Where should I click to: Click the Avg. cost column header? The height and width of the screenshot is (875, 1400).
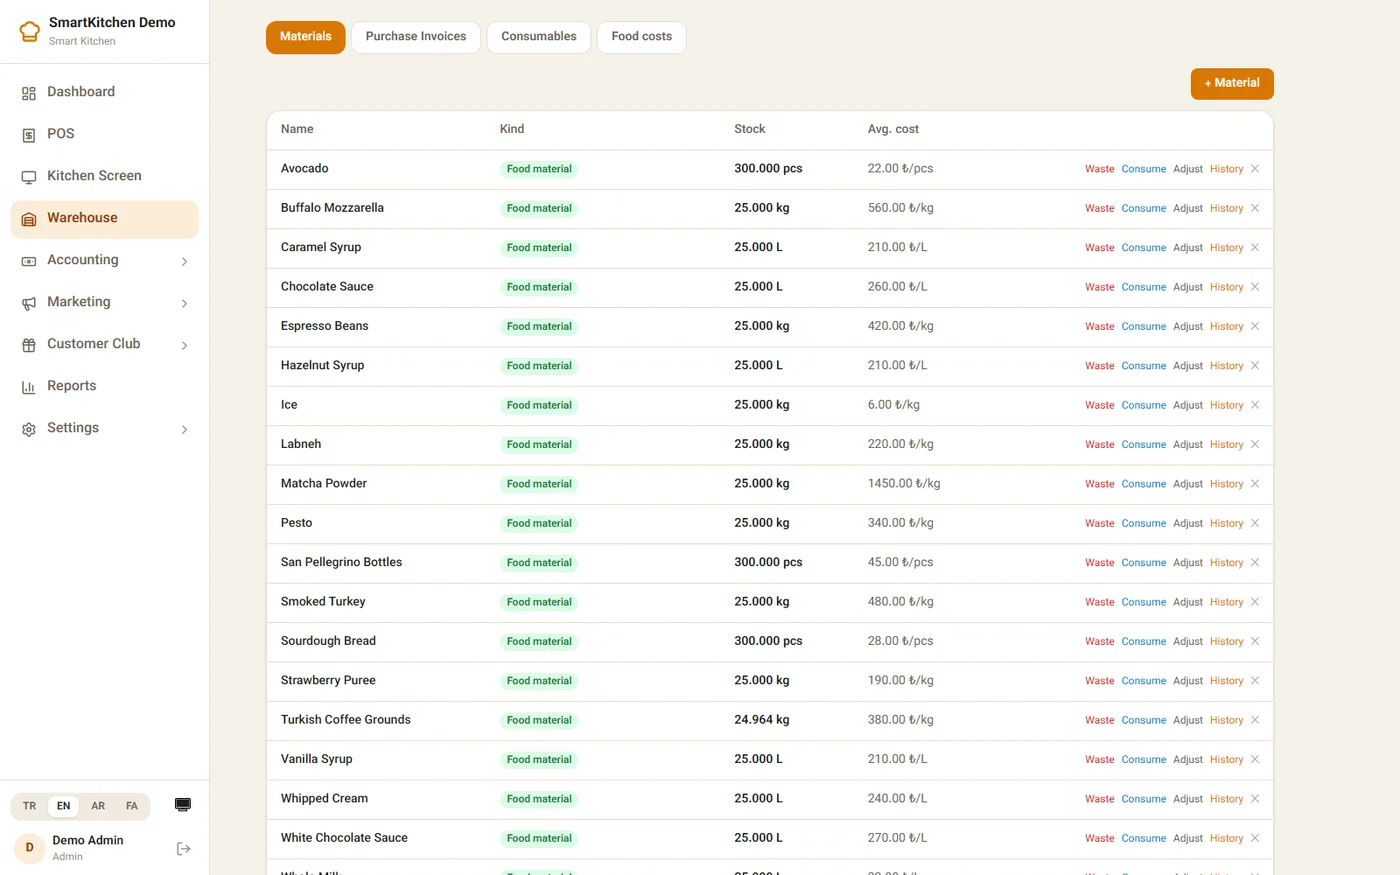pos(893,129)
